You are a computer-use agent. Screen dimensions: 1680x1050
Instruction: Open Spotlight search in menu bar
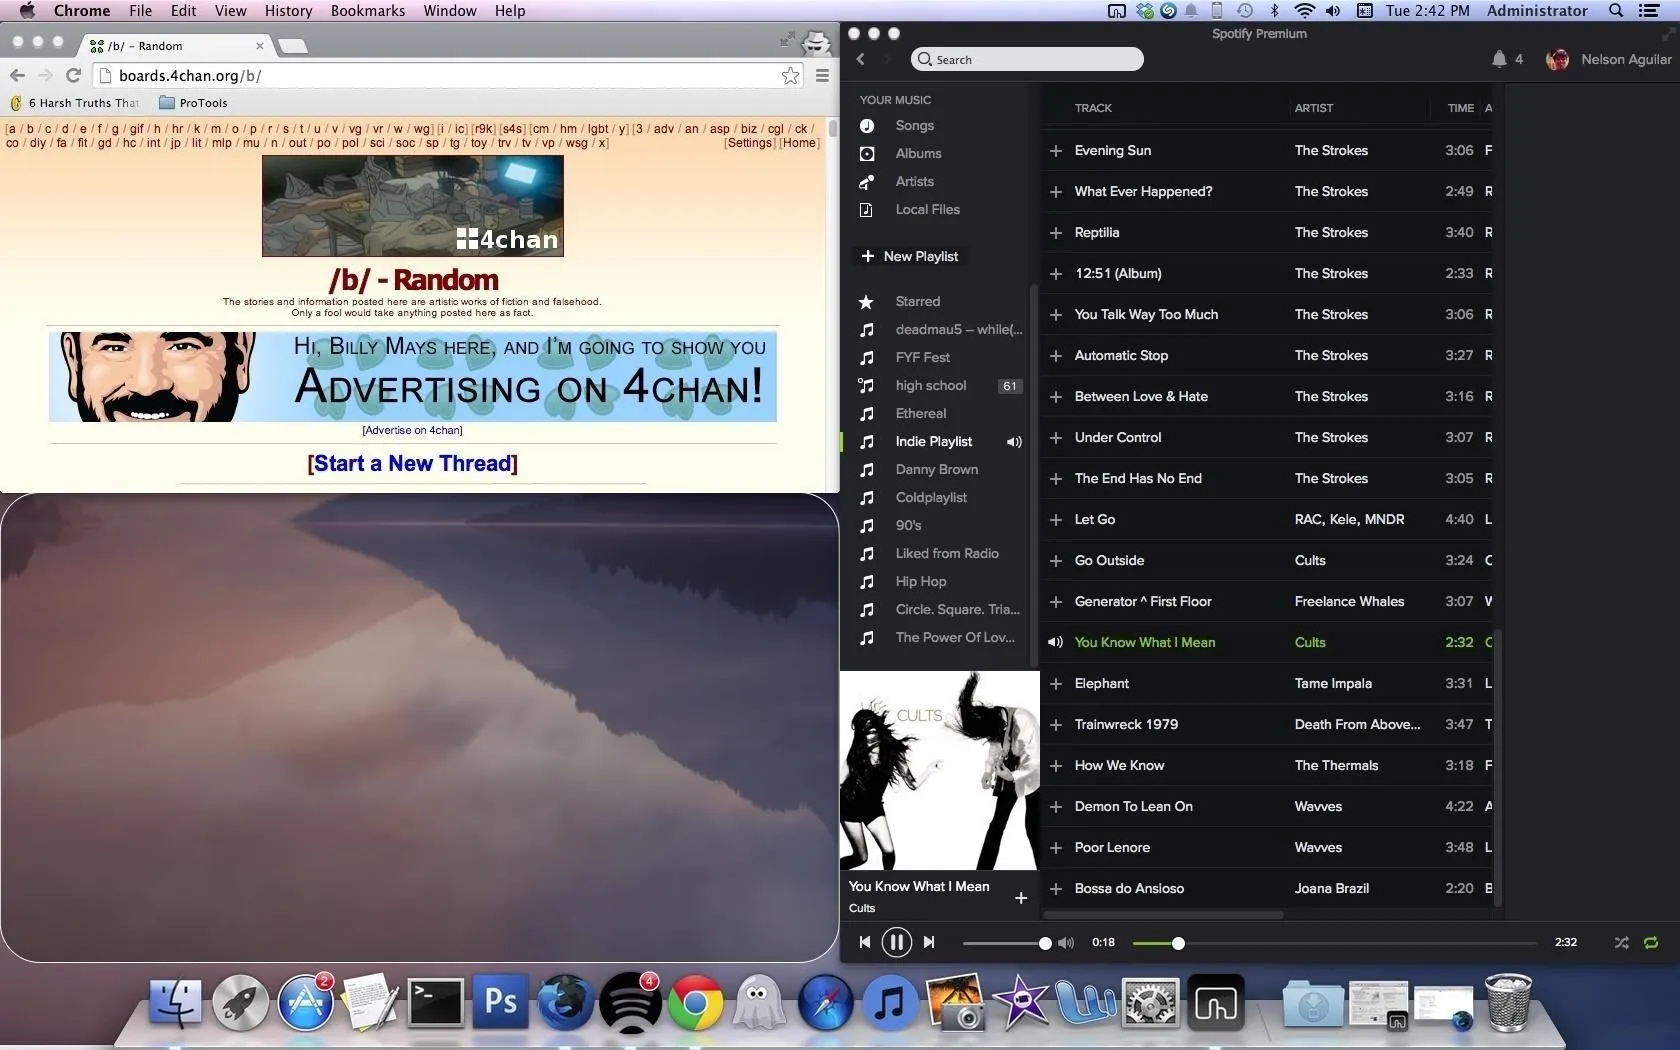click(1615, 10)
